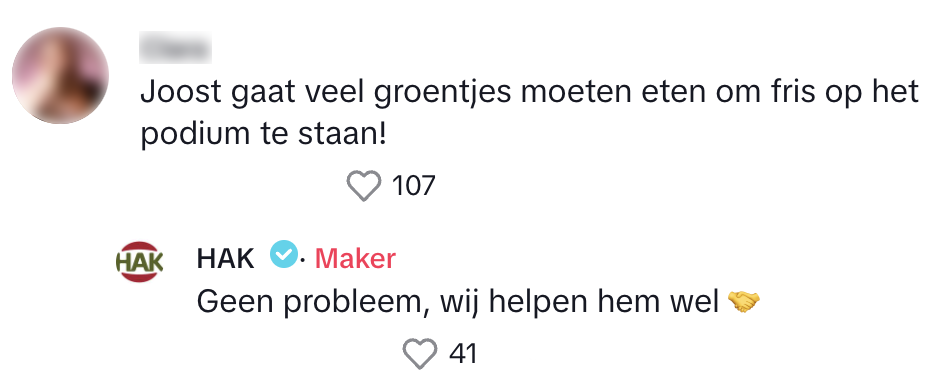
Task: Like HAK's reply with 41 likes
Action: (x=419, y=353)
